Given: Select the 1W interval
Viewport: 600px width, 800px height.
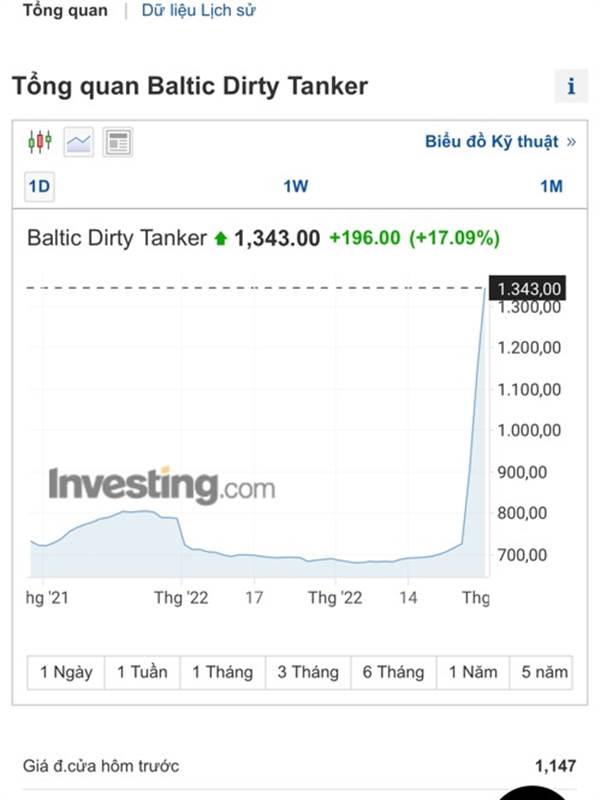Looking at the screenshot, I should coord(296,187).
